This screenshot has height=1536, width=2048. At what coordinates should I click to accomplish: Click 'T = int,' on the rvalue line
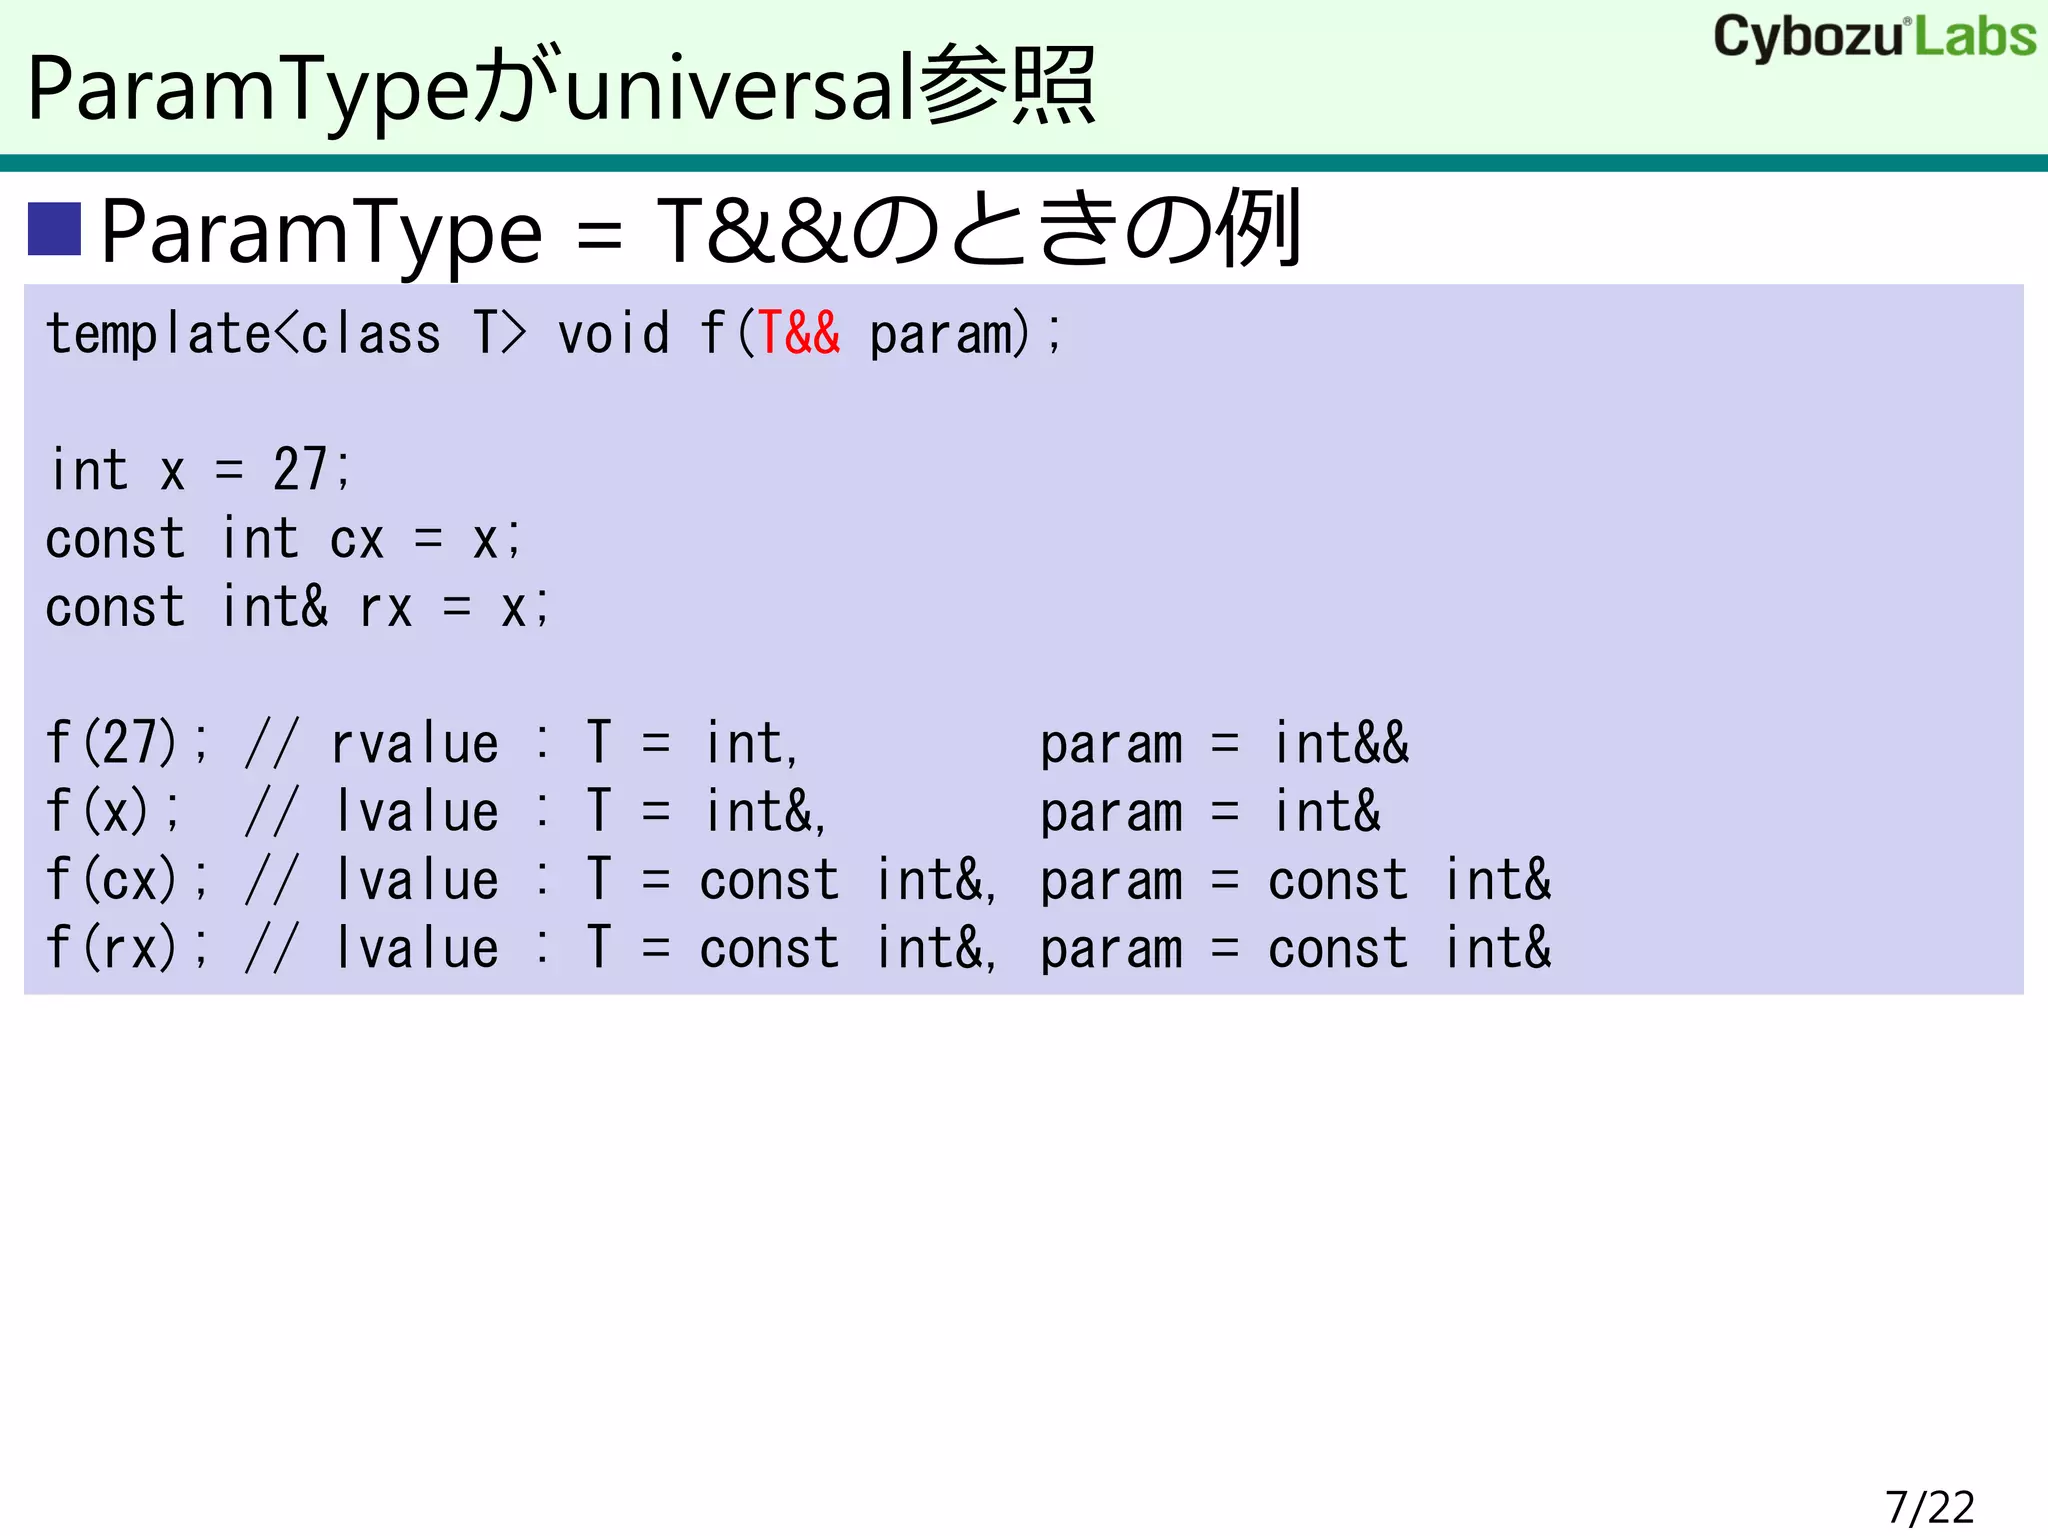click(x=693, y=743)
